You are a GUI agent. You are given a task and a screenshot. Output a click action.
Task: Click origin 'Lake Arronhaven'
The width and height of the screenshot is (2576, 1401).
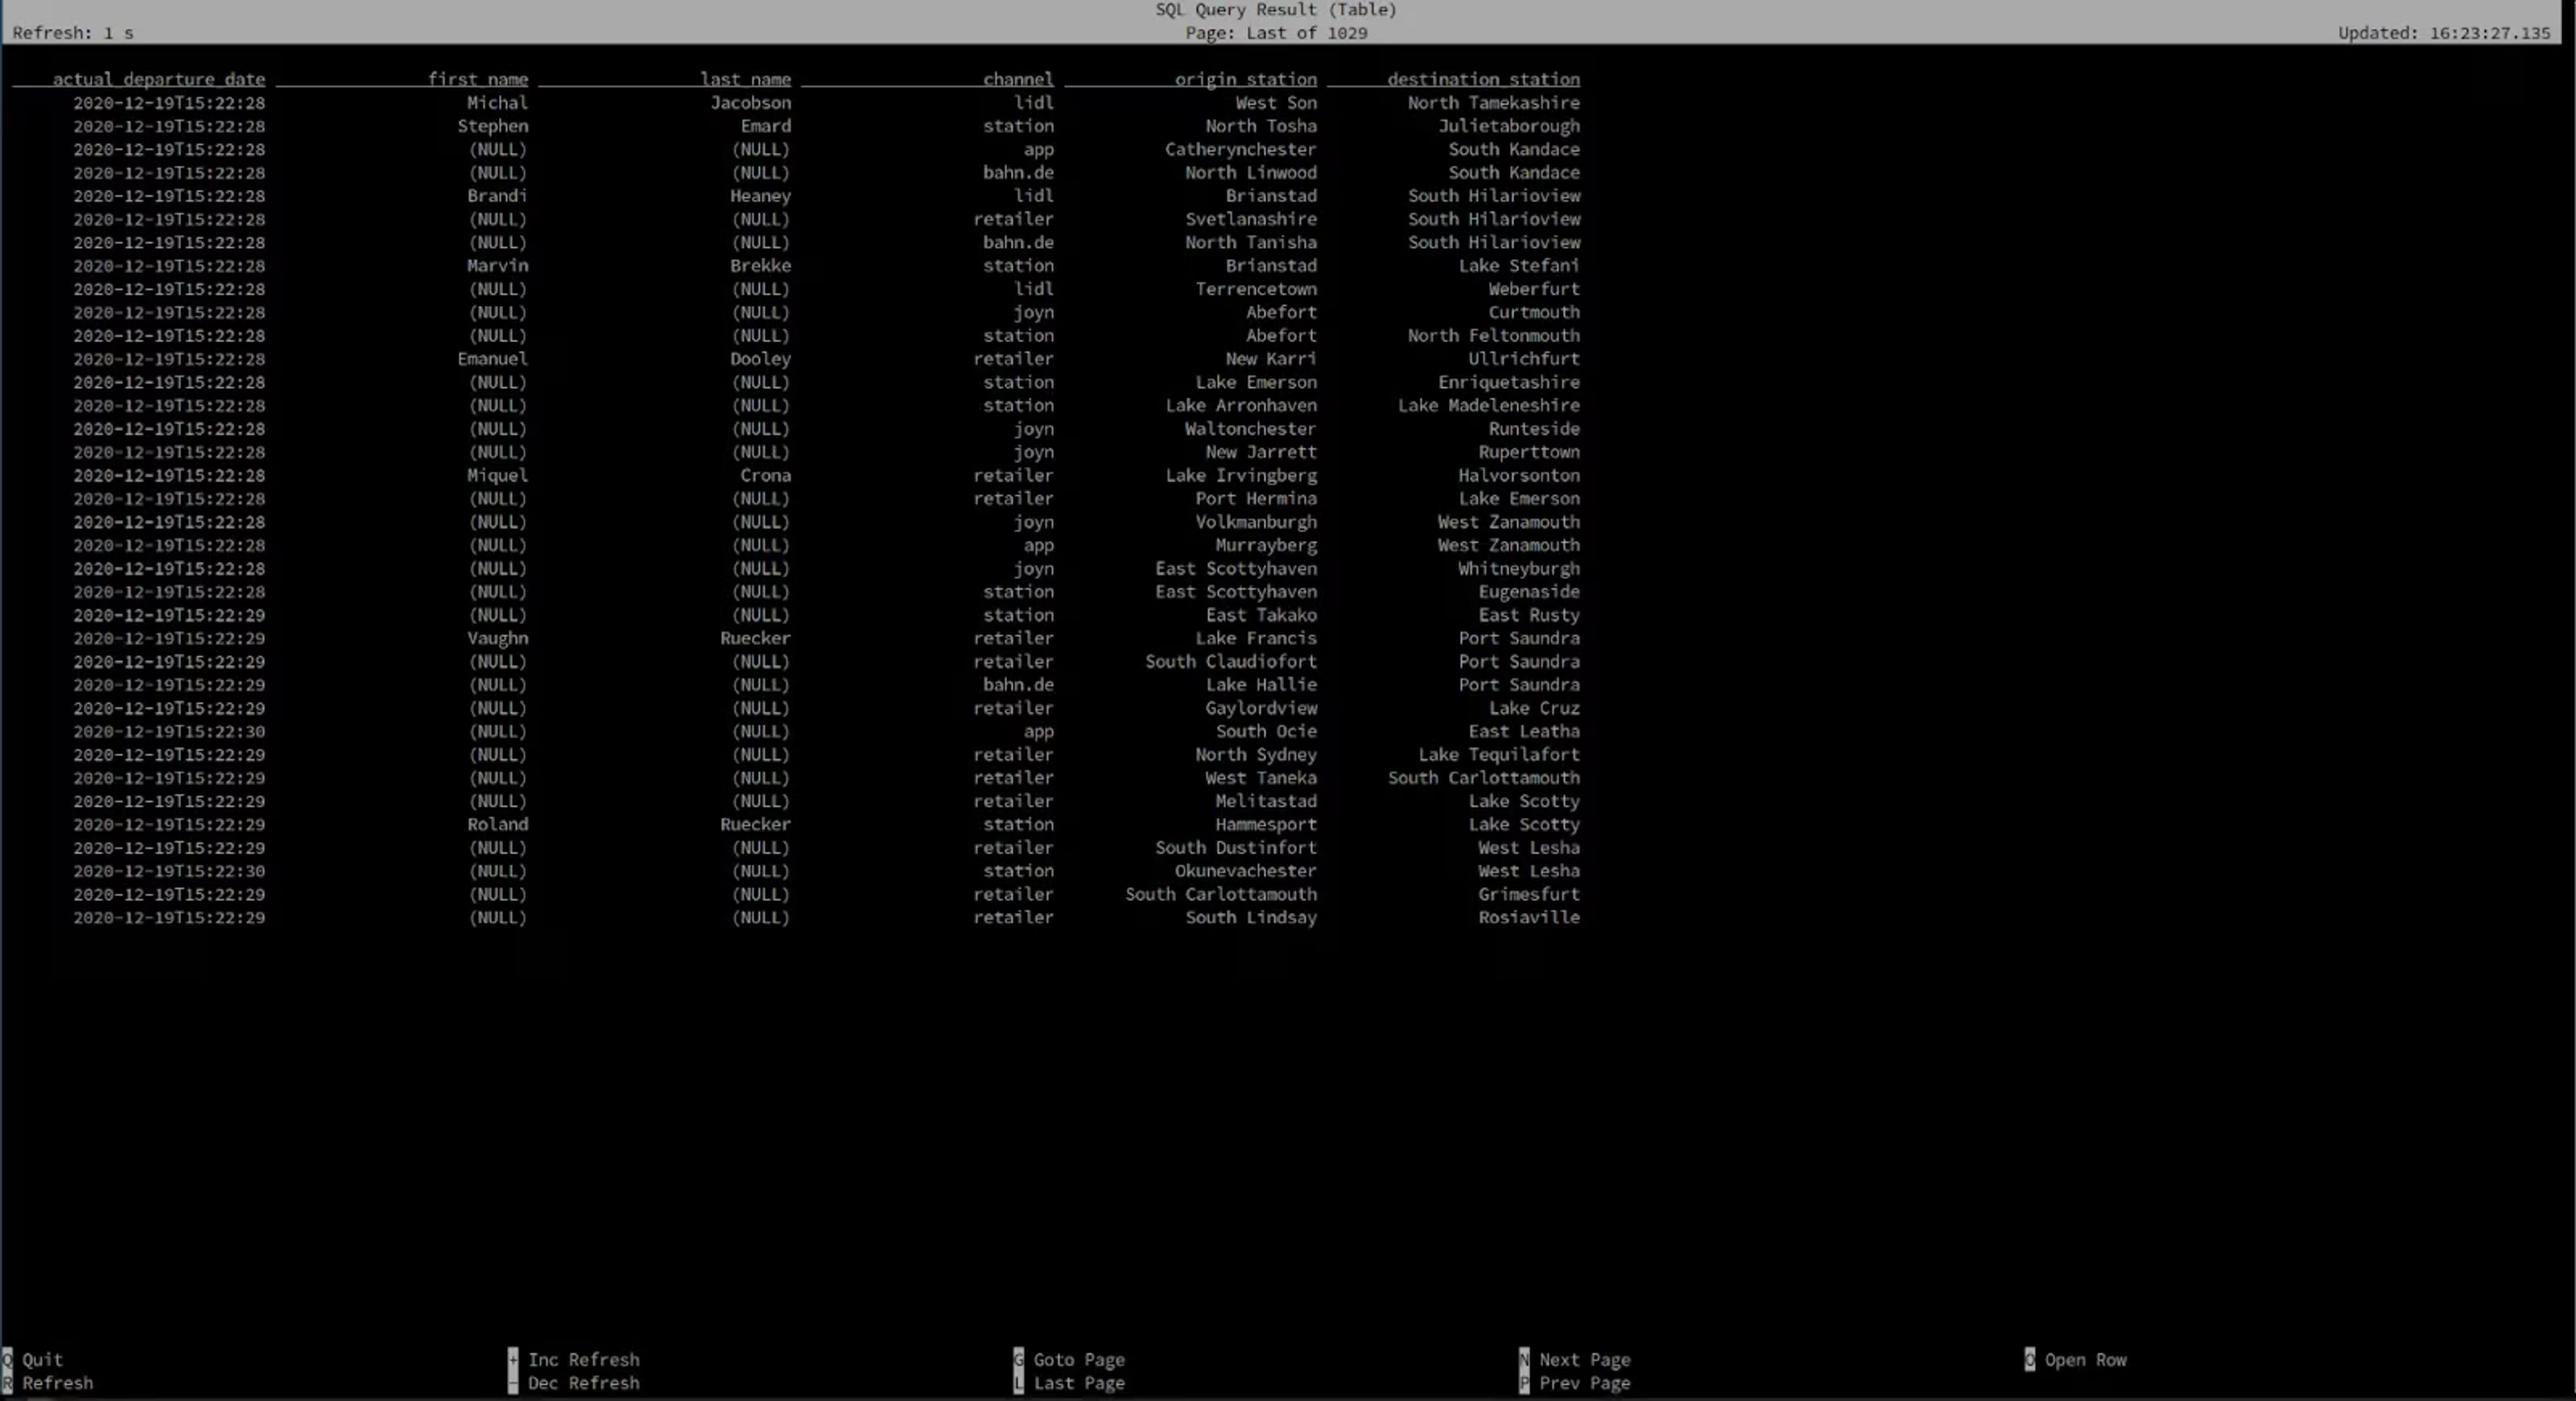pos(1240,405)
